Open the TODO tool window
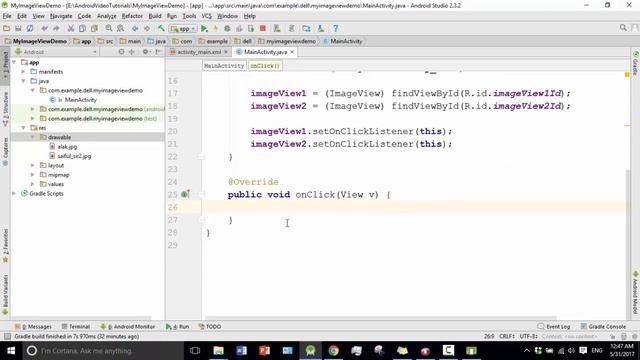 210,327
